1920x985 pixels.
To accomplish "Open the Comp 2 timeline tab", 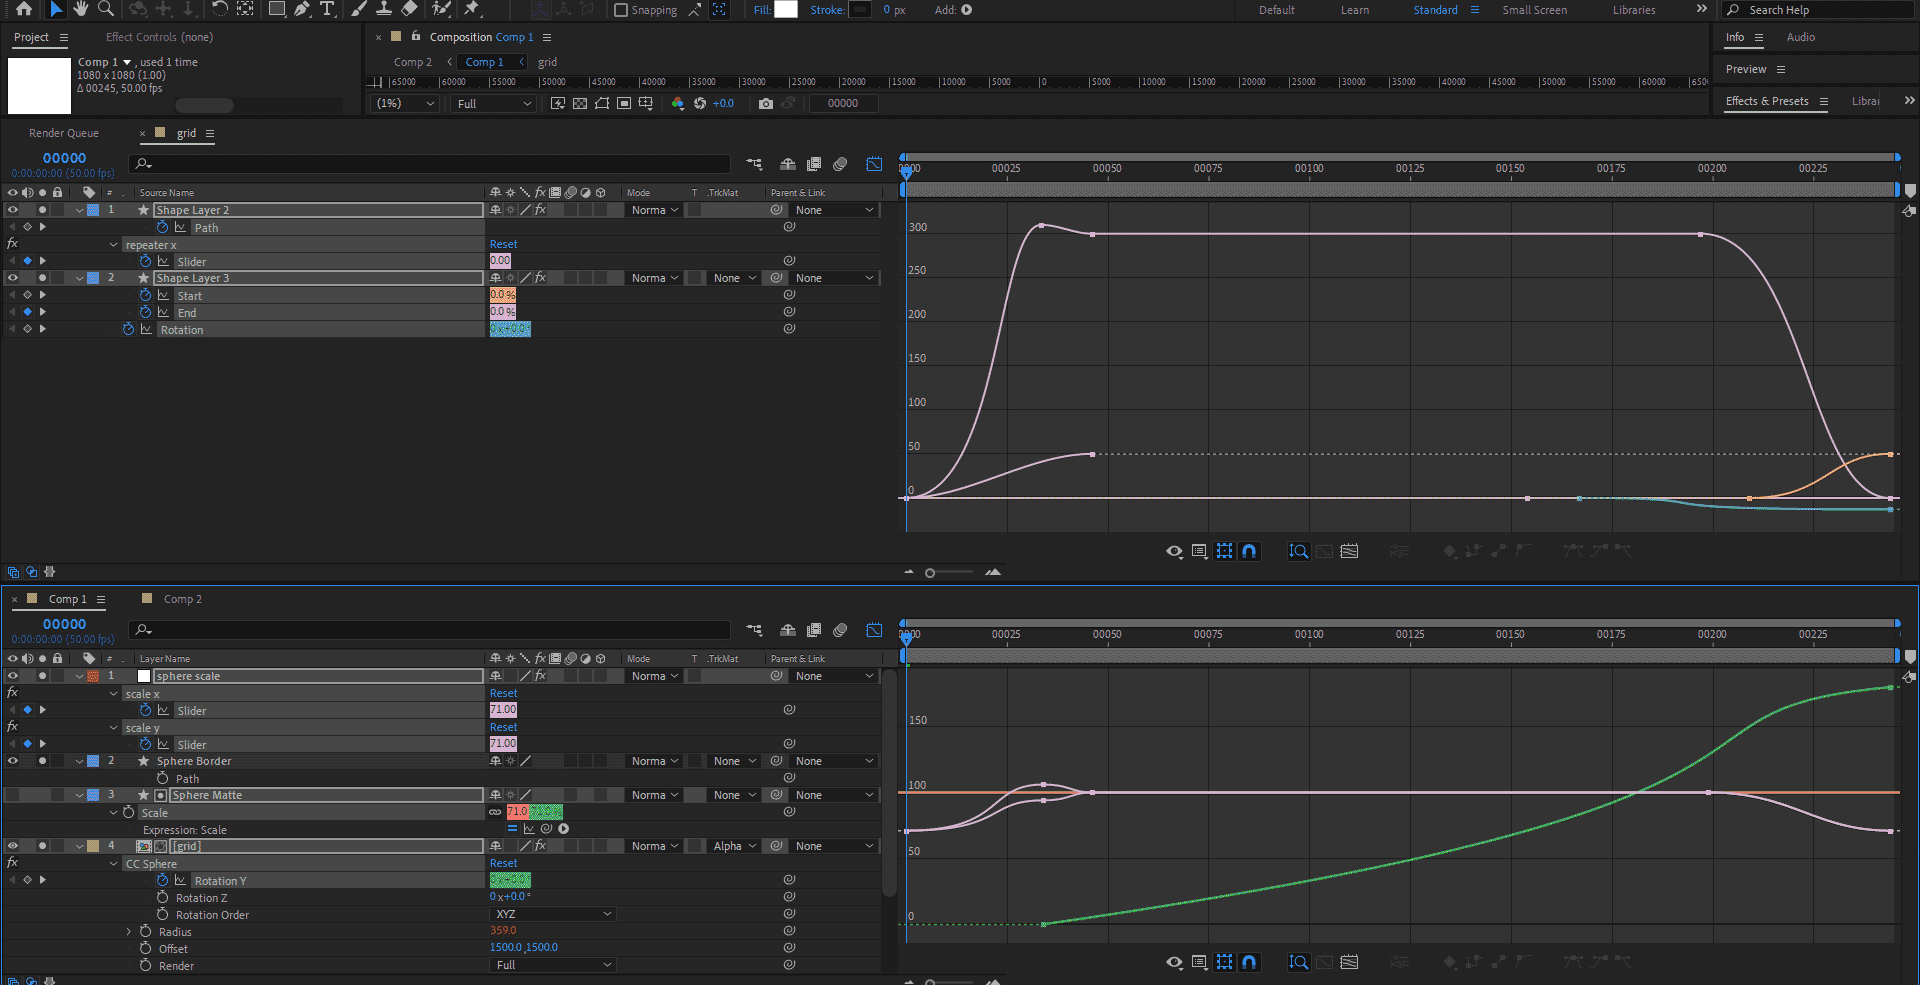I will pyautogui.click(x=182, y=599).
